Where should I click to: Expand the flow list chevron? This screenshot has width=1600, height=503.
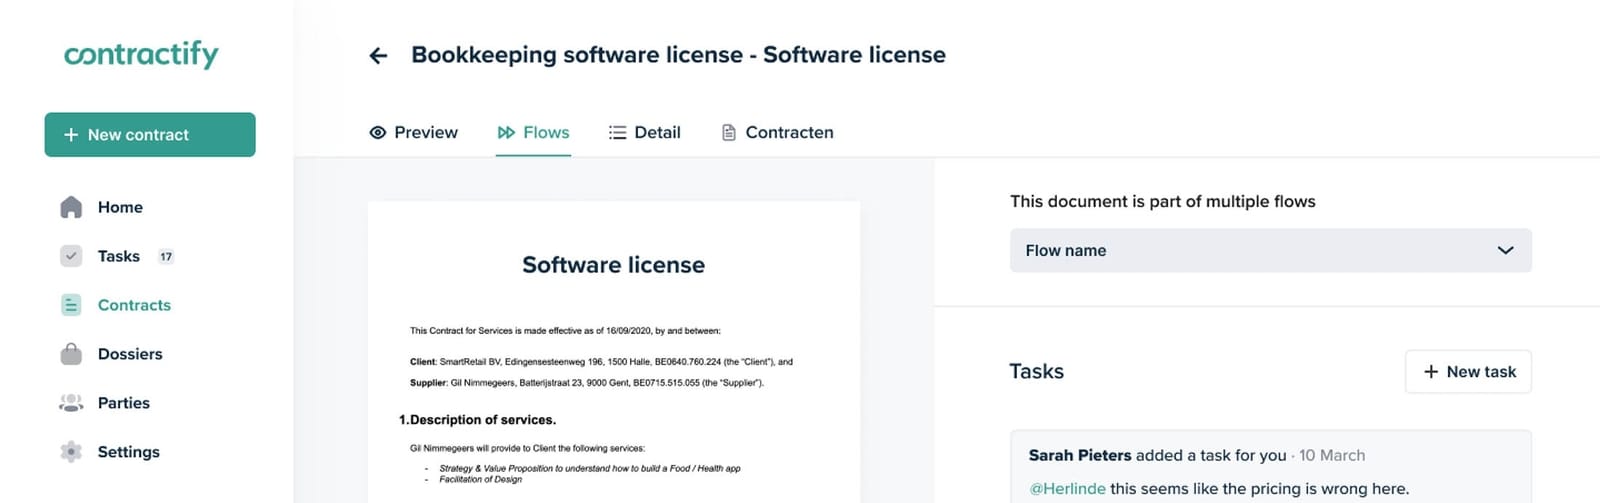tap(1505, 251)
